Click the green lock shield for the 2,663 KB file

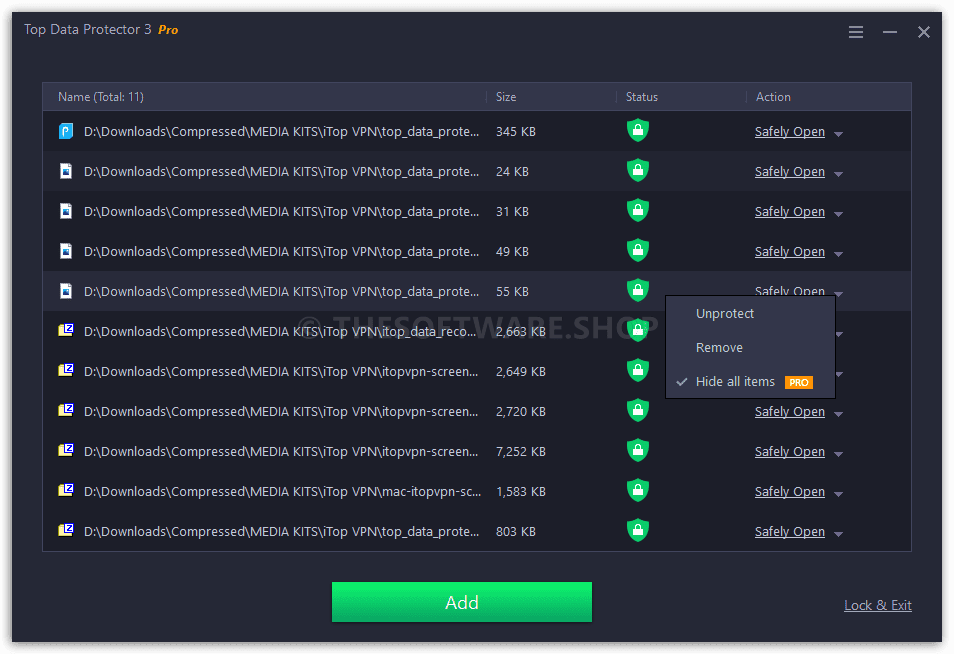638,330
